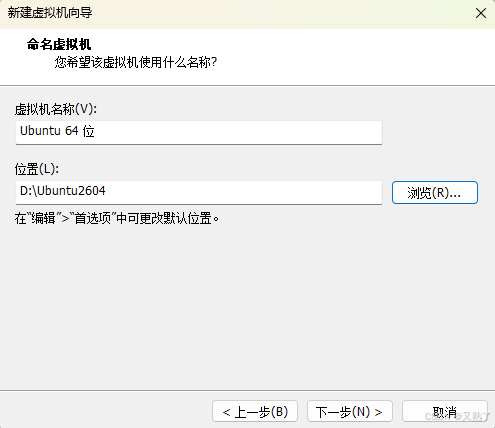The width and height of the screenshot is (495, 428).
Task: Open the 浏览(R)... folder browser
Action: [x=435, y=192]
